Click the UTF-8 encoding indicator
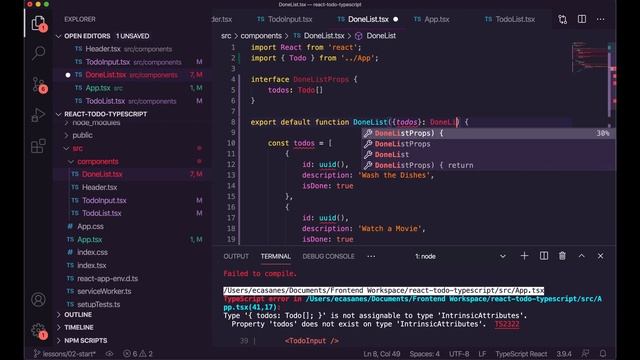 459,354
